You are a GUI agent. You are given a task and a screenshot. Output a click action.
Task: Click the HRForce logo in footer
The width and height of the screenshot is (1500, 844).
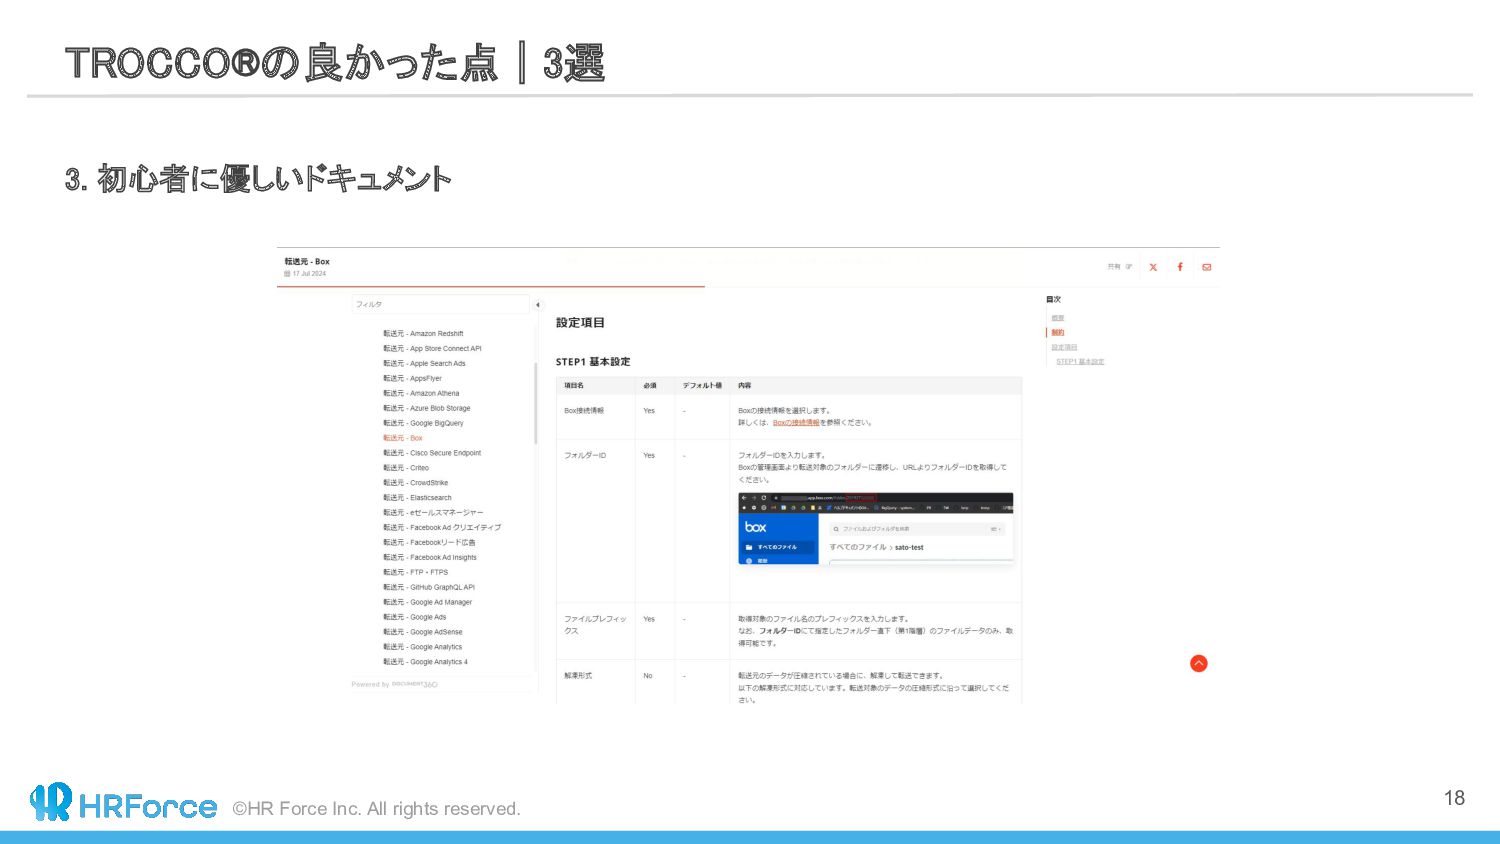pos(124,803)
